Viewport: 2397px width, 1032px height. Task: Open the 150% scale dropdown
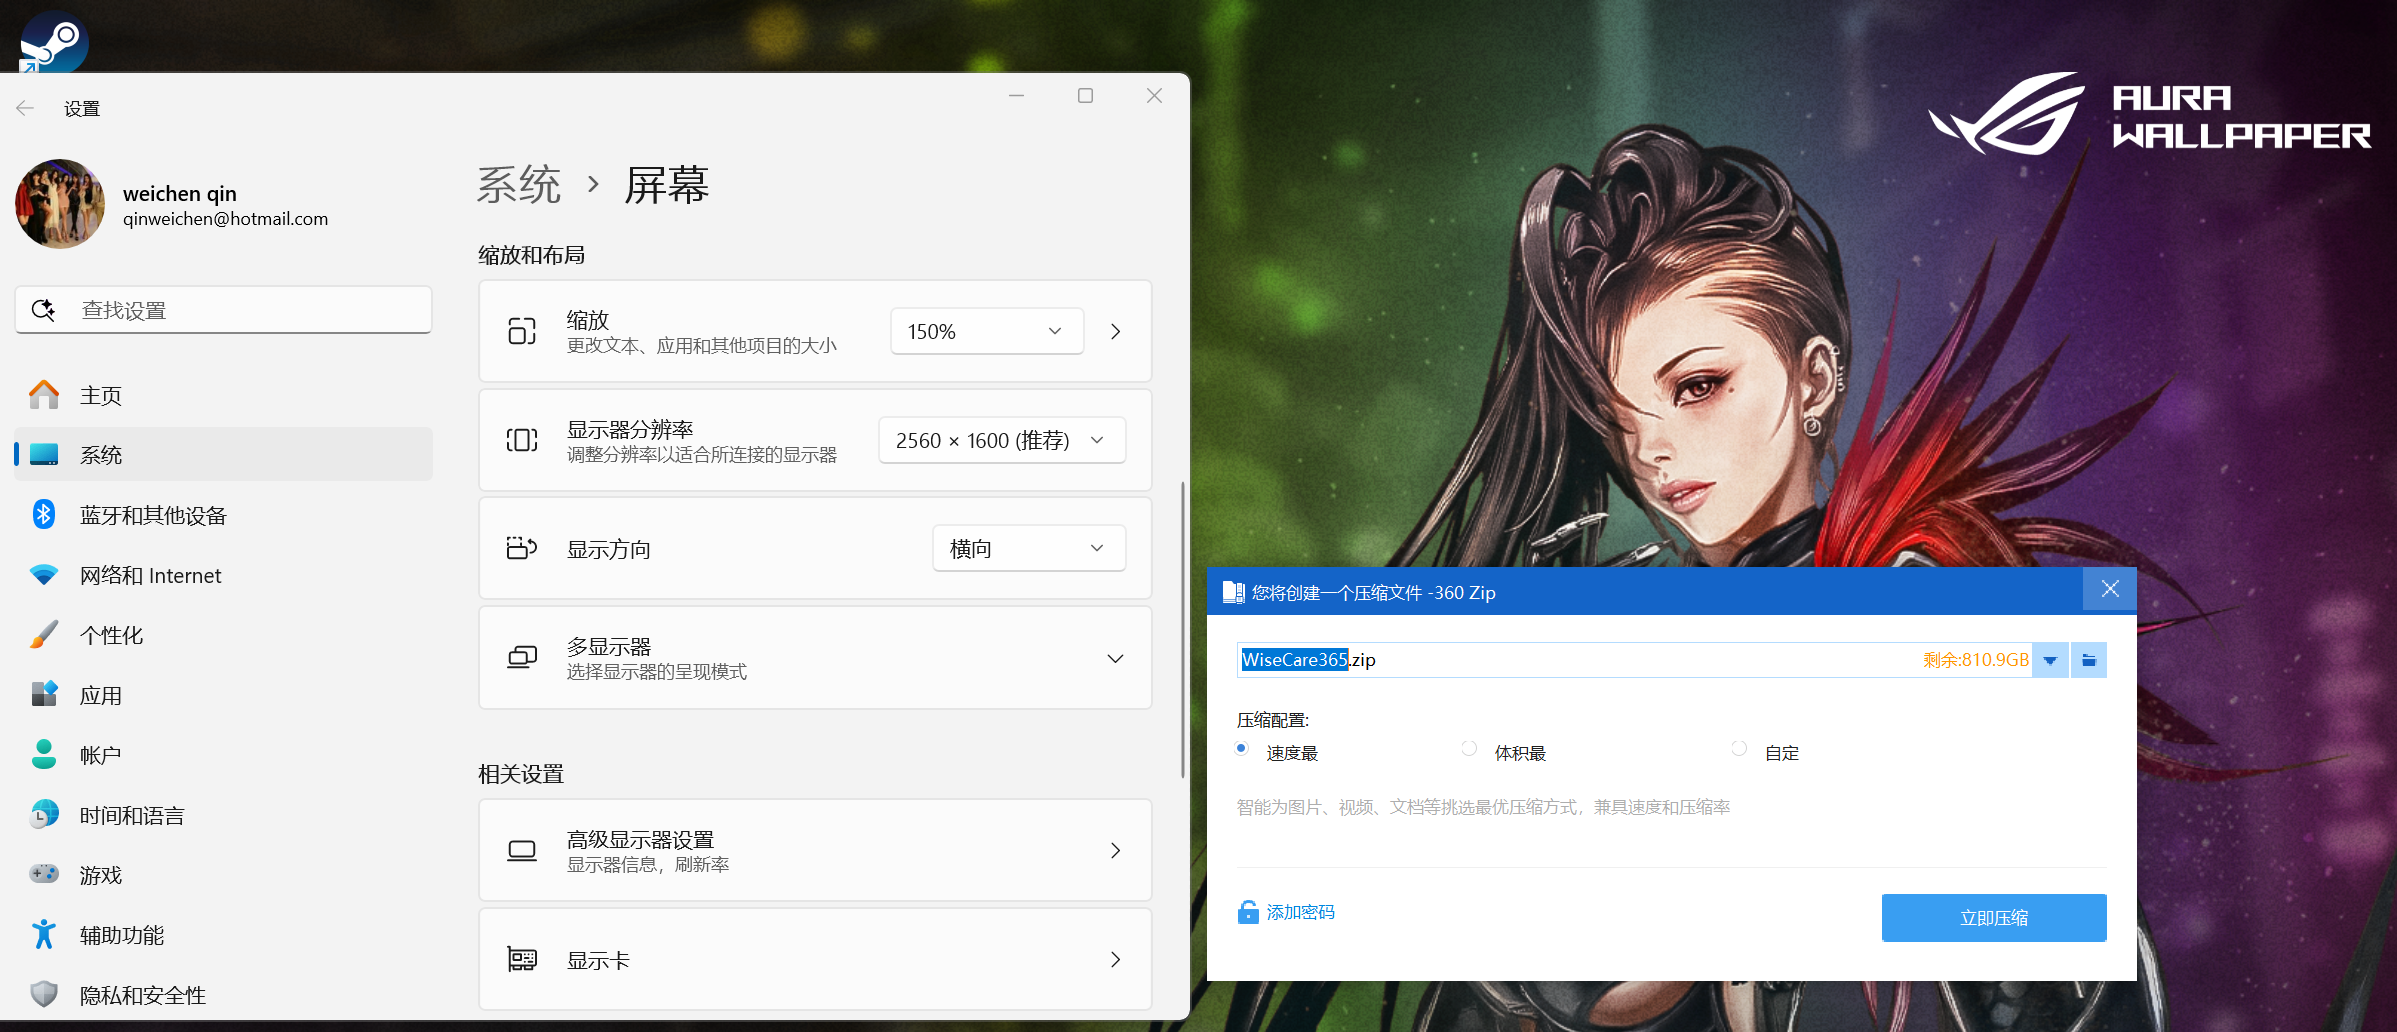click(987, 331)
